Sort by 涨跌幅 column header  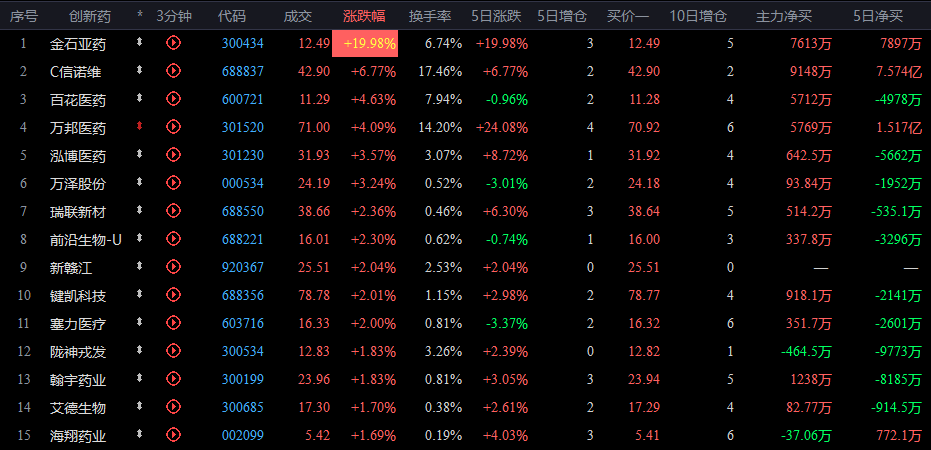364,16
